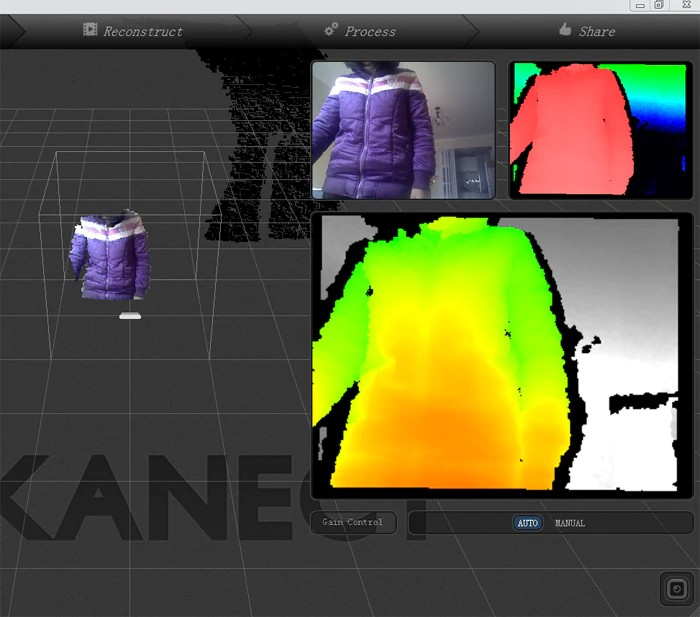Open the Reconstruct tab
700x617 pixels.
(x=142, y=31)
